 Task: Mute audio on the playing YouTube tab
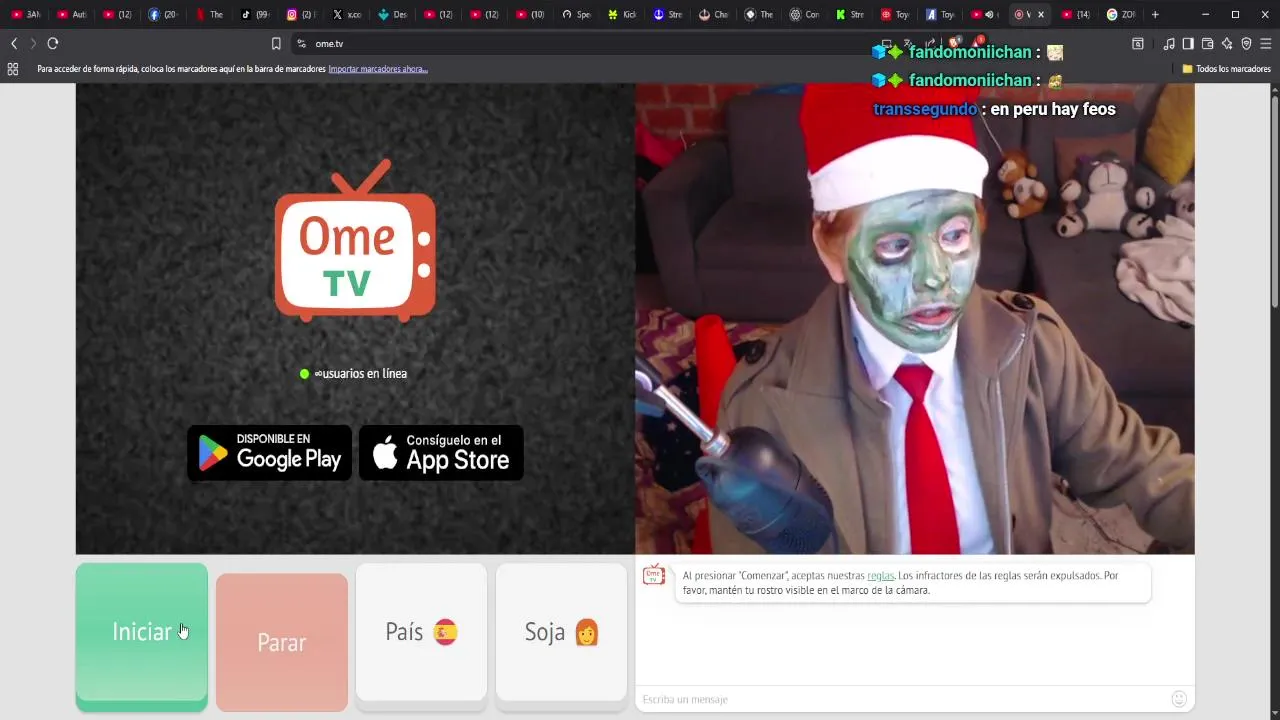tap(990, 14)
